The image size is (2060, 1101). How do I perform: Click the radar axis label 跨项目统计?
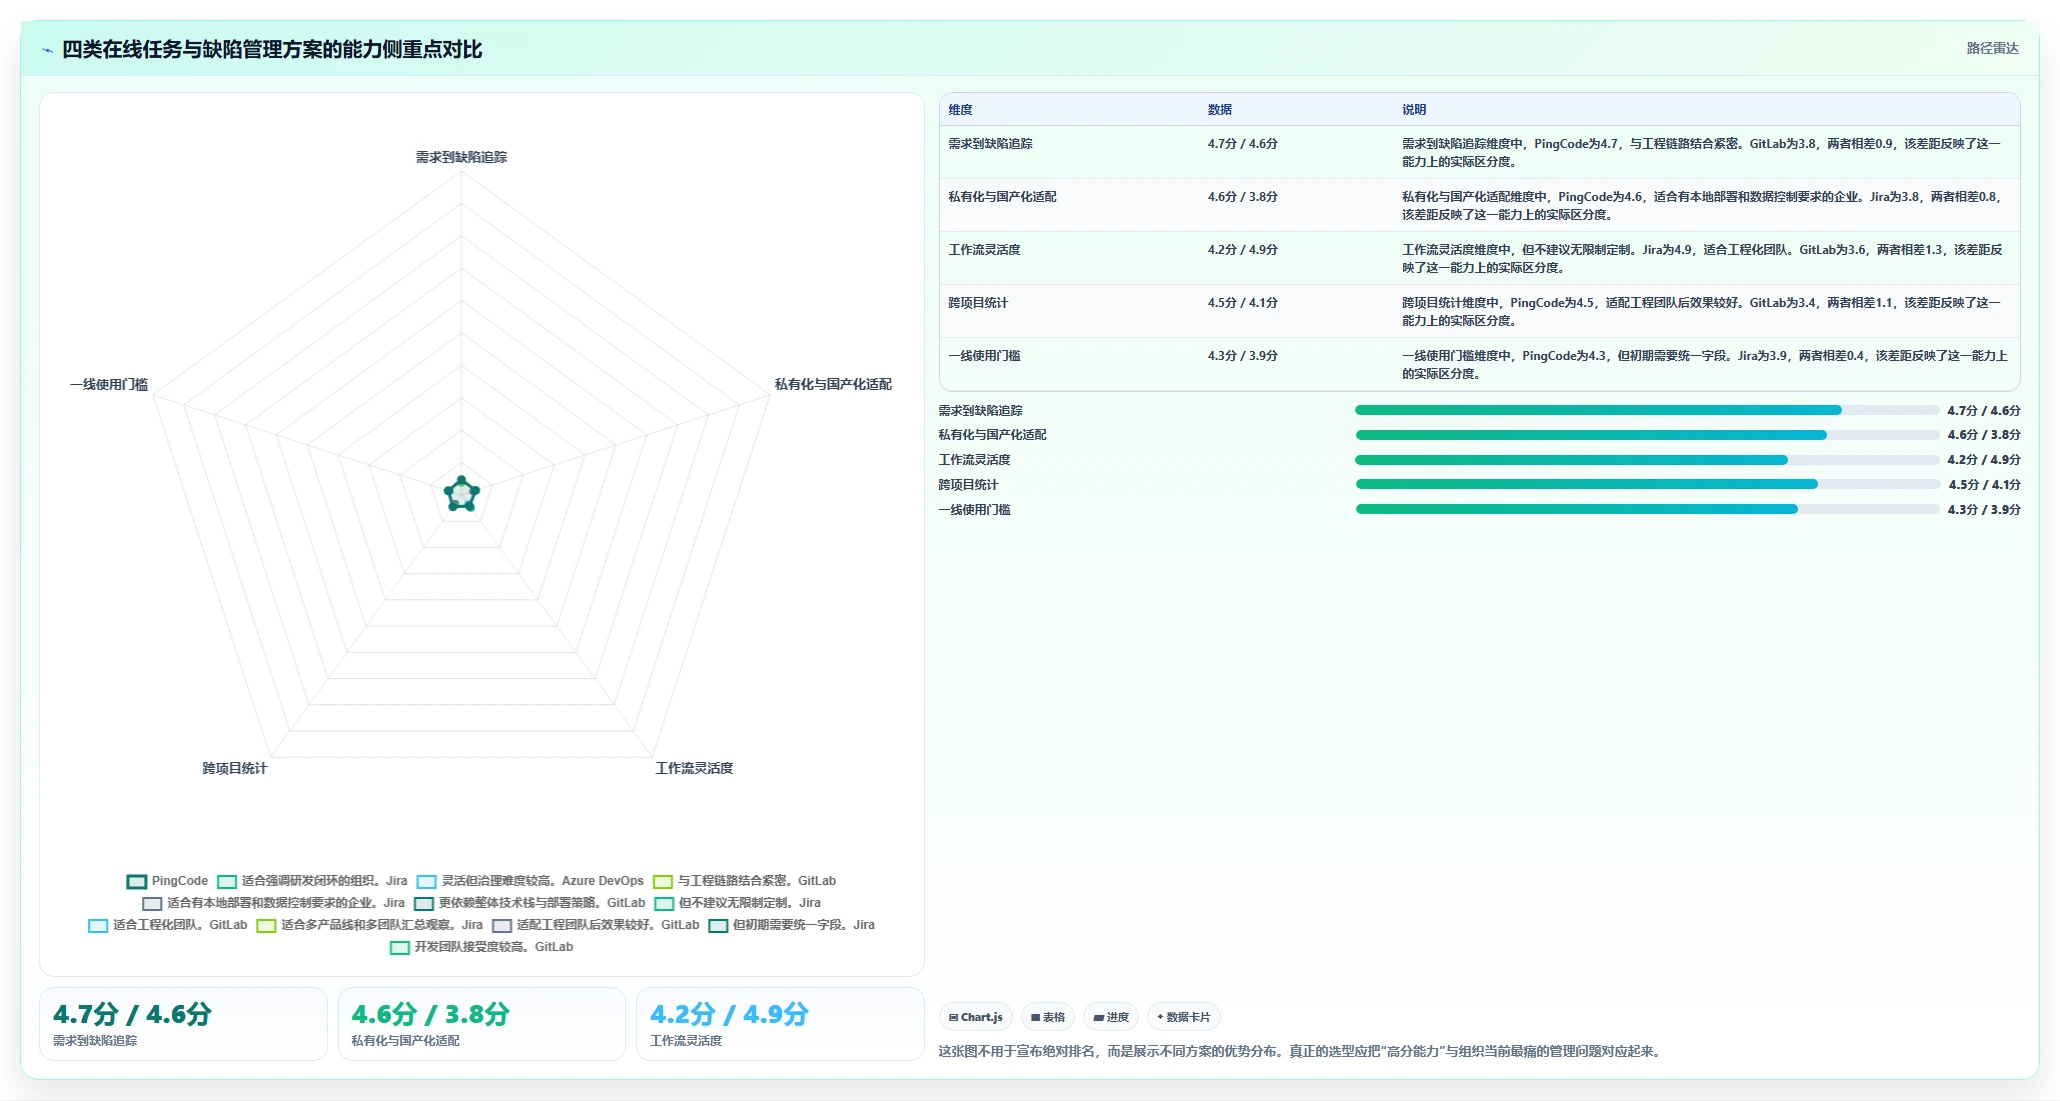pos(234,768)
